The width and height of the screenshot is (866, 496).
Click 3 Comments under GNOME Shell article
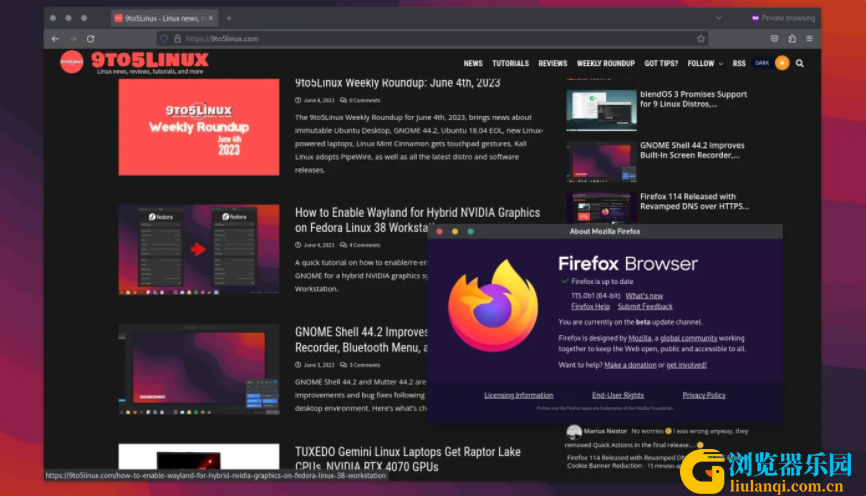360,365
